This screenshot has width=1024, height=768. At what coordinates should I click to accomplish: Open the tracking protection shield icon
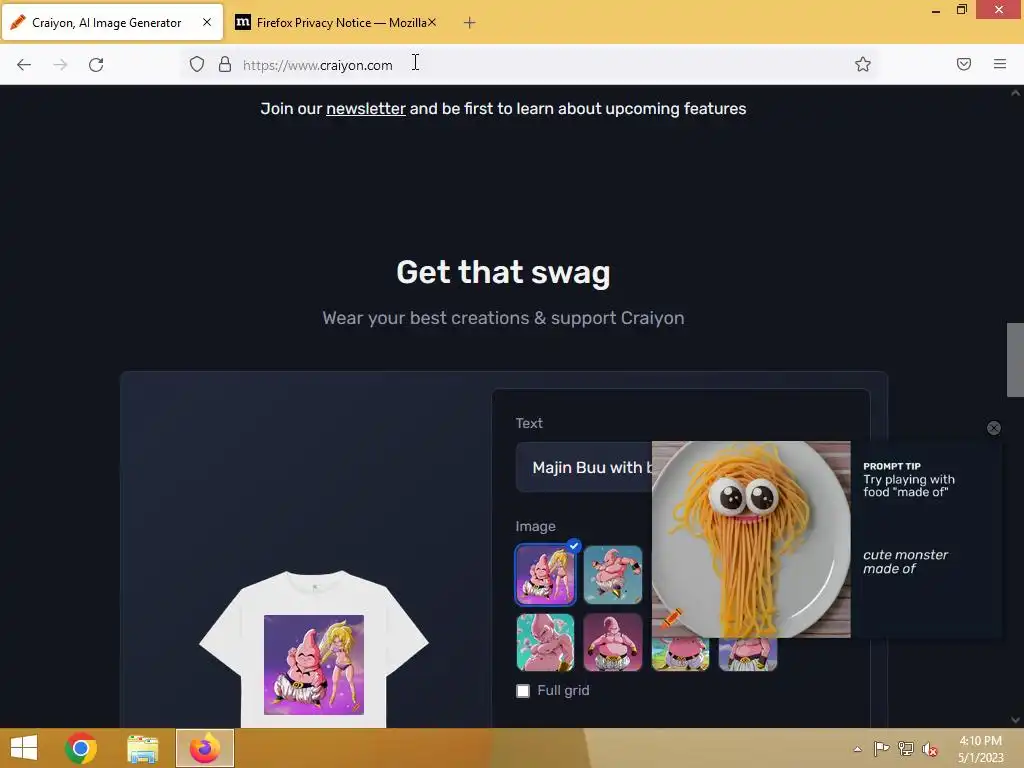pyautogui.click(x=197, y=64)
